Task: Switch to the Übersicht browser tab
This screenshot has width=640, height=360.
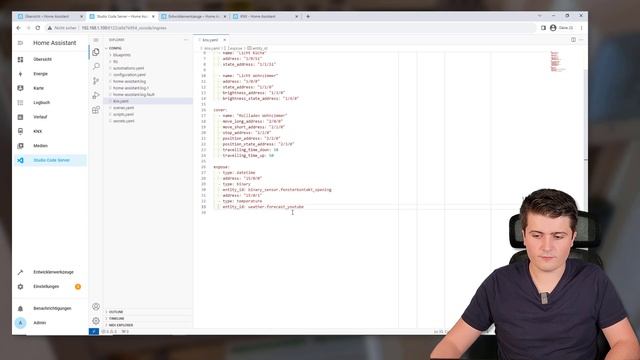Action: (49, 16)
